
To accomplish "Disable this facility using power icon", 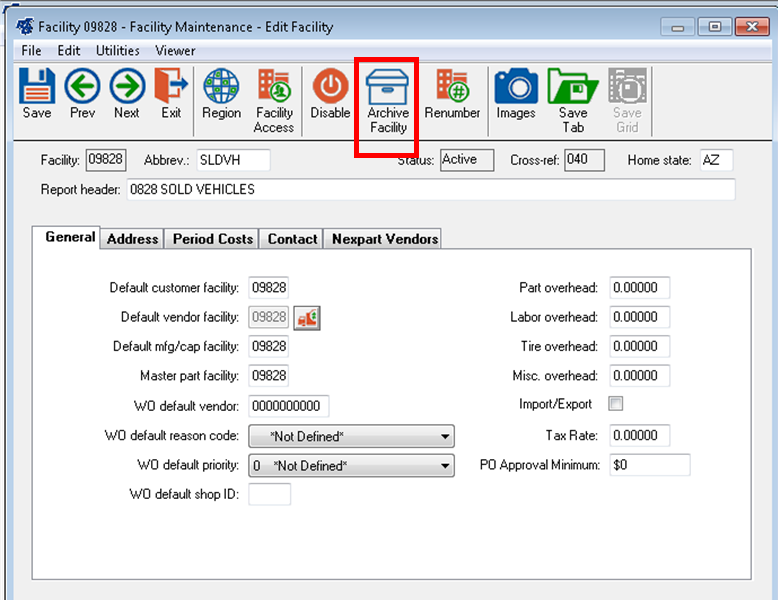I will coord(330,88).
